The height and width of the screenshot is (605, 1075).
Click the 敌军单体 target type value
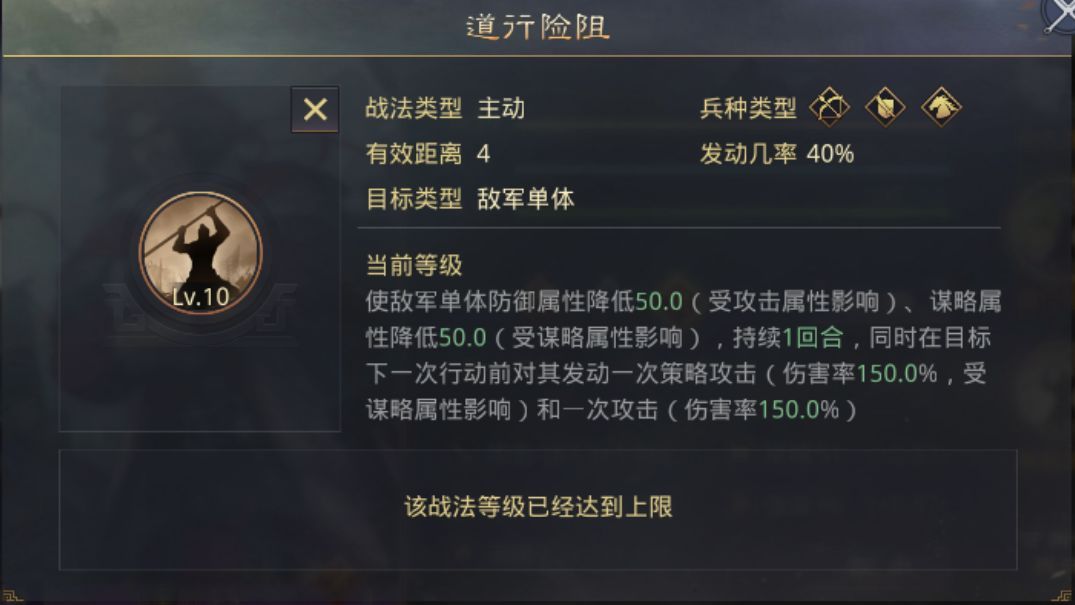pyautogui.click(x=526, y=198)
